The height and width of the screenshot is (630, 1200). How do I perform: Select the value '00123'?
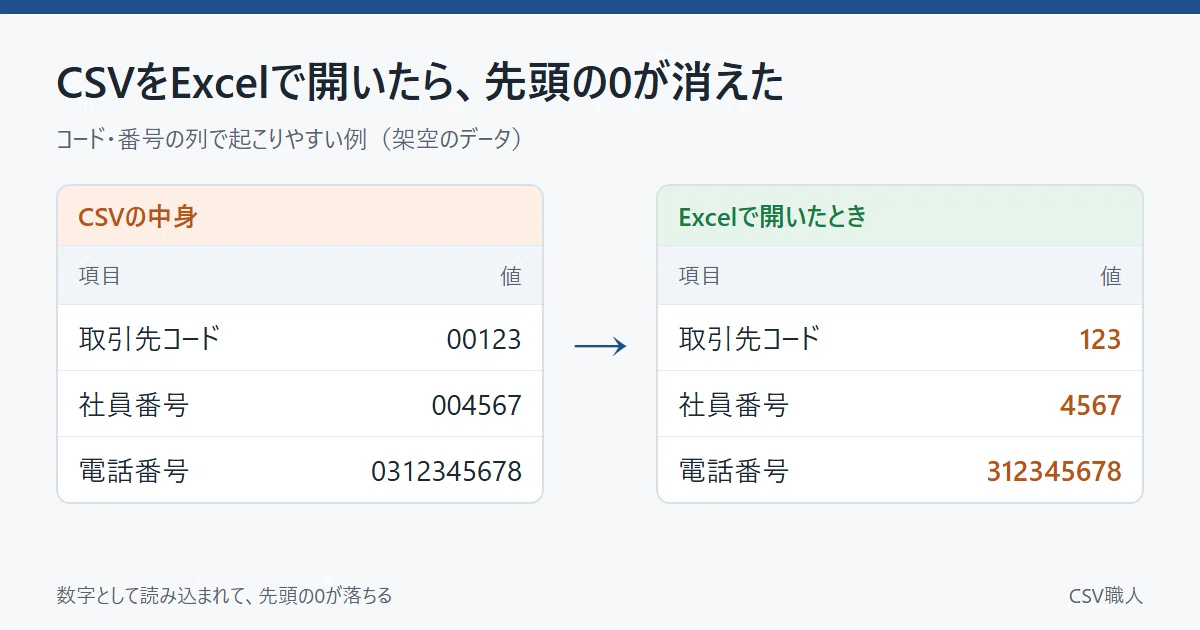click(484, 339)
